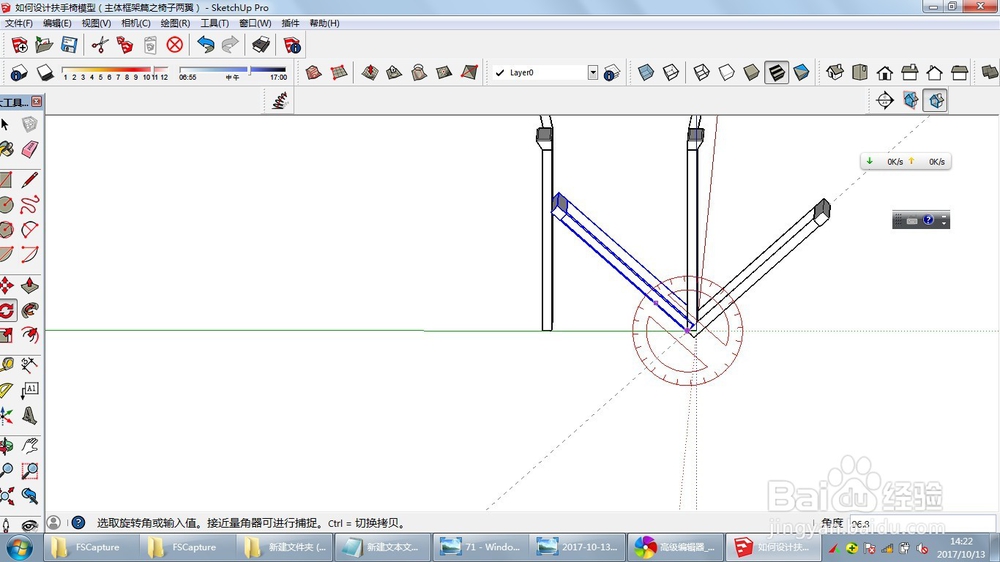The image size is (1000, 562).
Task: Select the 3D Text tool
Action: pyautogui.click(x=29, y=416)
